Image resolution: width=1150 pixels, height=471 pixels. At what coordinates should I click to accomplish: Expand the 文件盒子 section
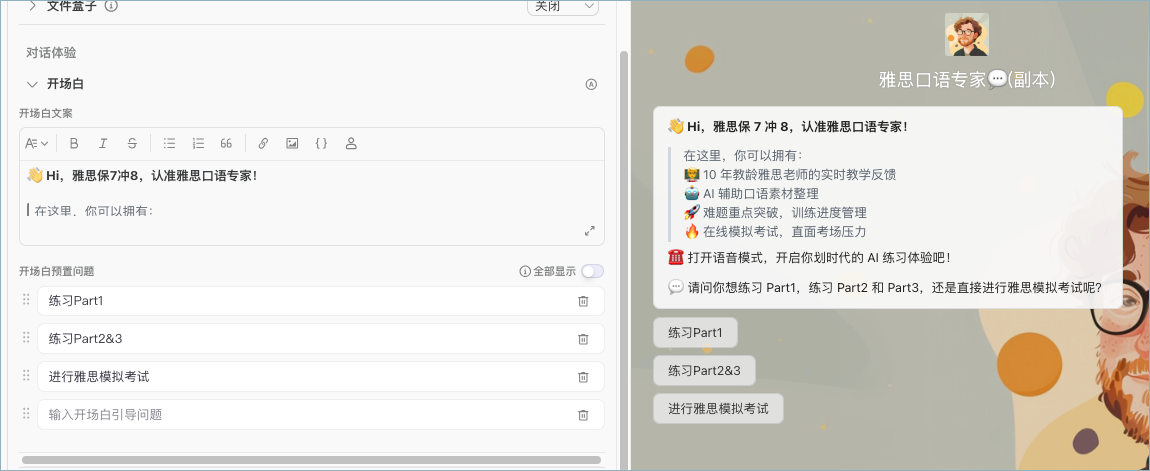coord(32,6)
